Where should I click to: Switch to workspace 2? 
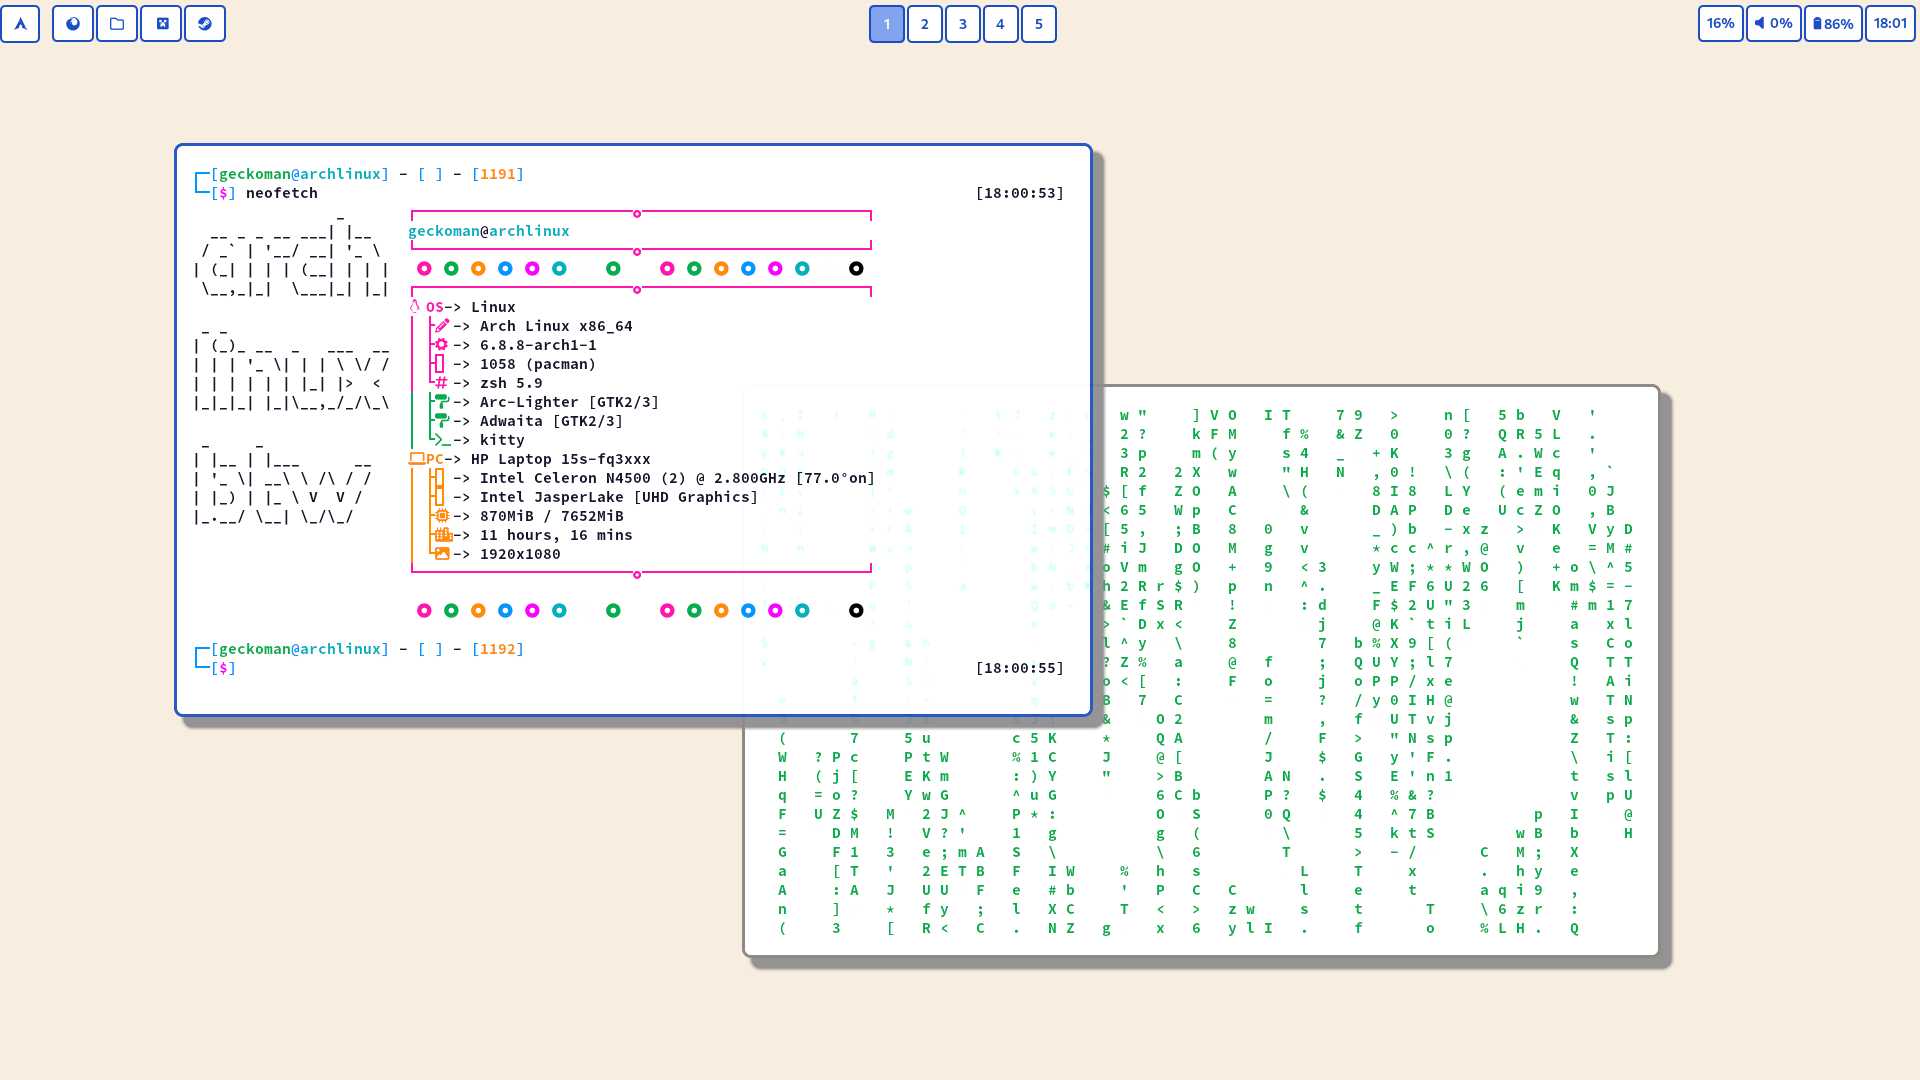[x=925, y=24]
